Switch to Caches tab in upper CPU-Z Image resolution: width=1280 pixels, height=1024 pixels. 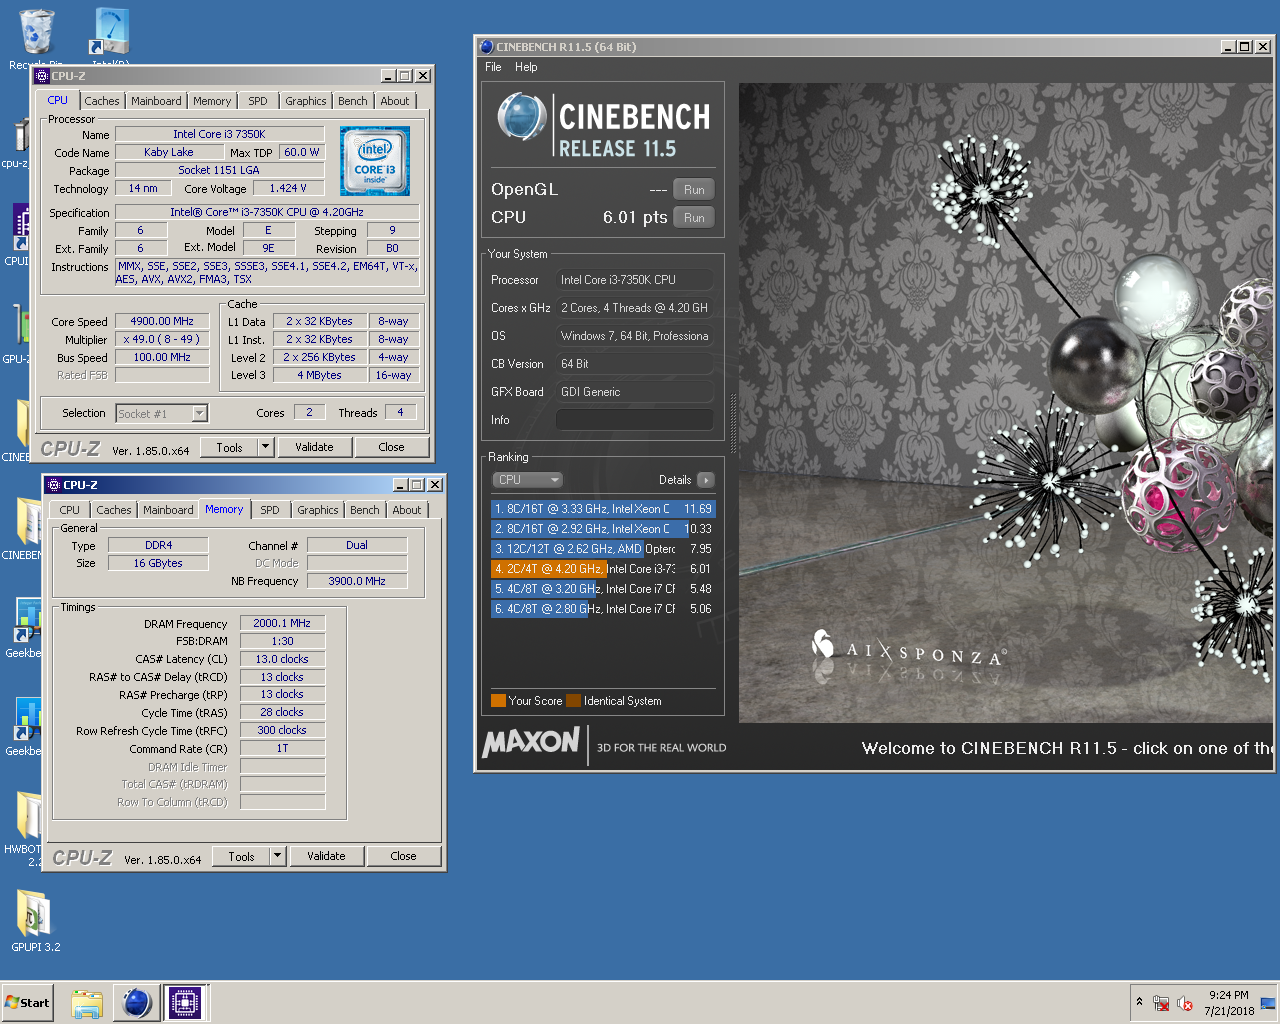[102, 101]
